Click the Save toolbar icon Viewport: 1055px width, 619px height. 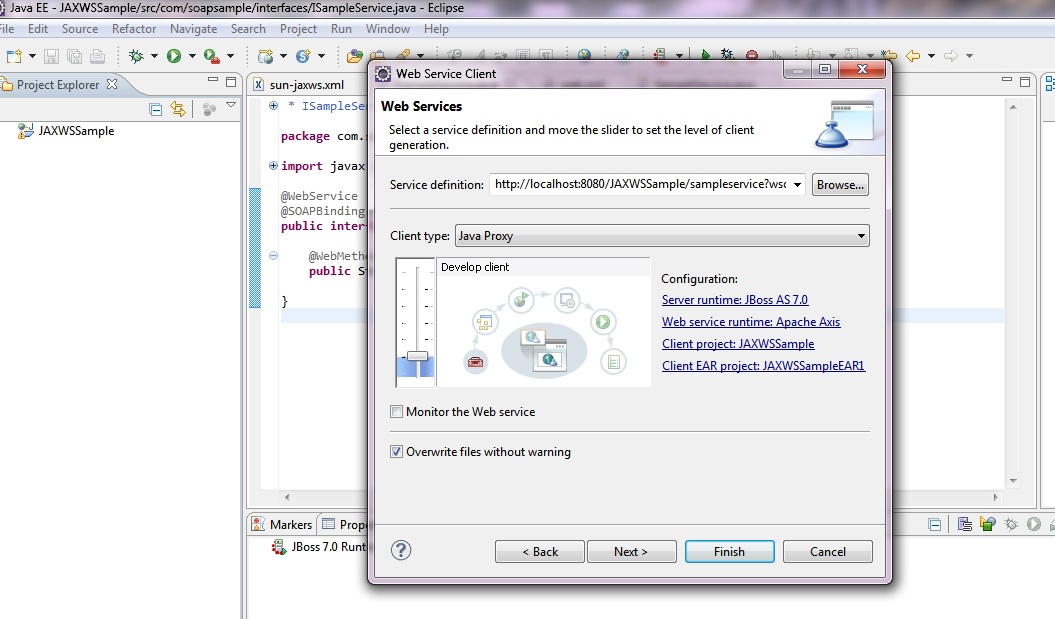point(51,56)
